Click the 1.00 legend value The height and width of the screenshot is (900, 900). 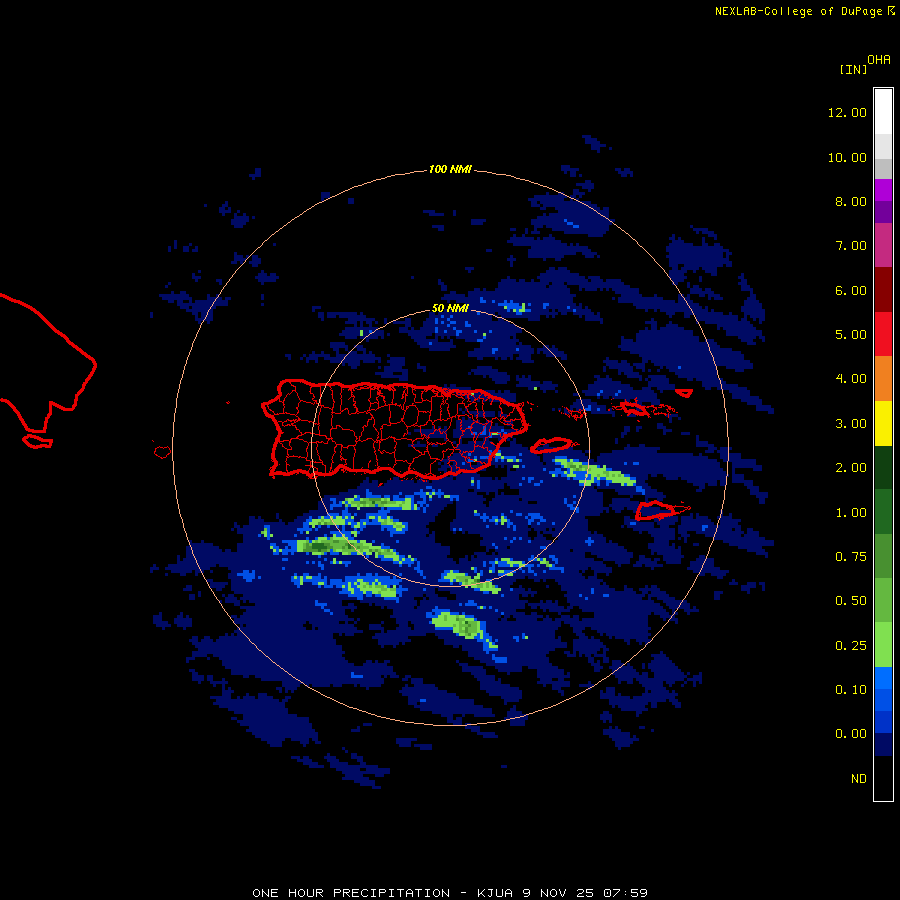tap(851, 513)
